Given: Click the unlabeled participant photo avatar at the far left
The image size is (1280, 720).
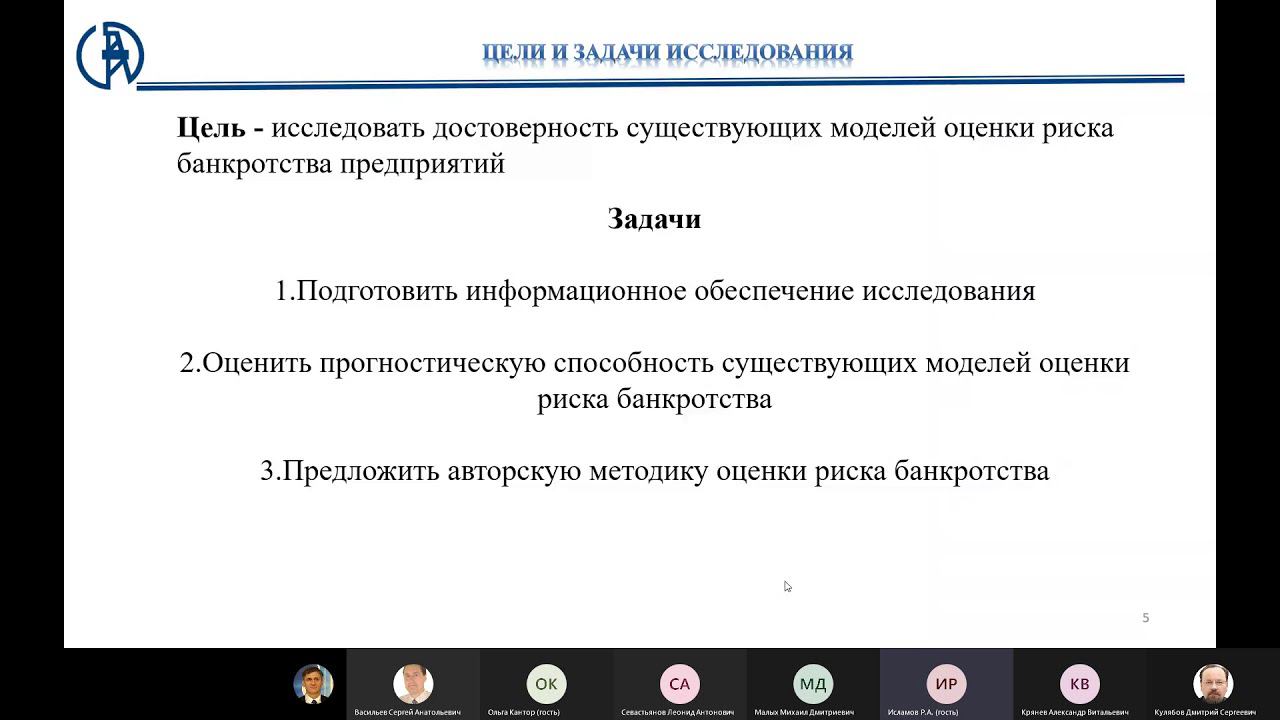Looking at the screenshot, I should (x=313, y=684).
